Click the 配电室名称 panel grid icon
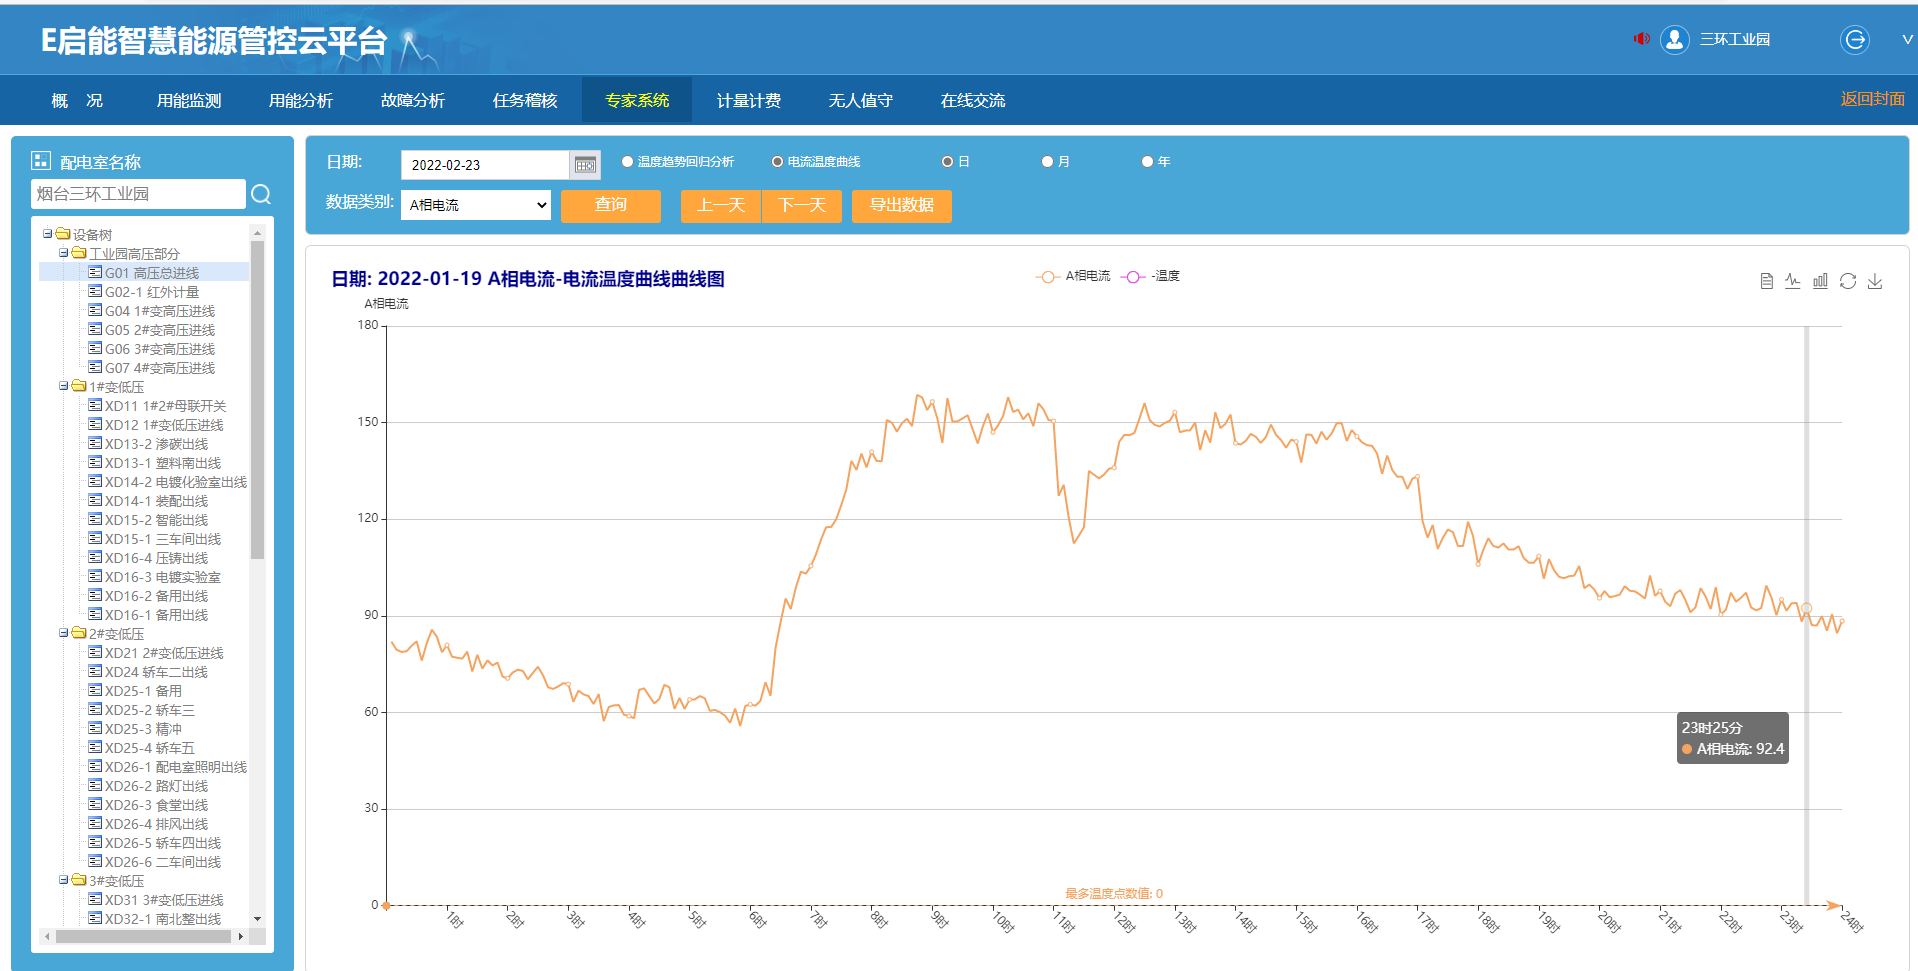This screenshot has height=971, width=1918. coord(41,161)
